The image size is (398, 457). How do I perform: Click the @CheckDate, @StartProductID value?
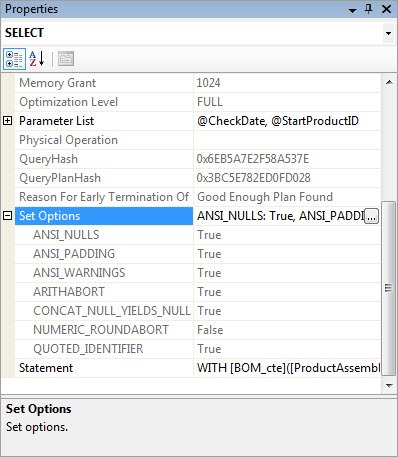(278, 121)
